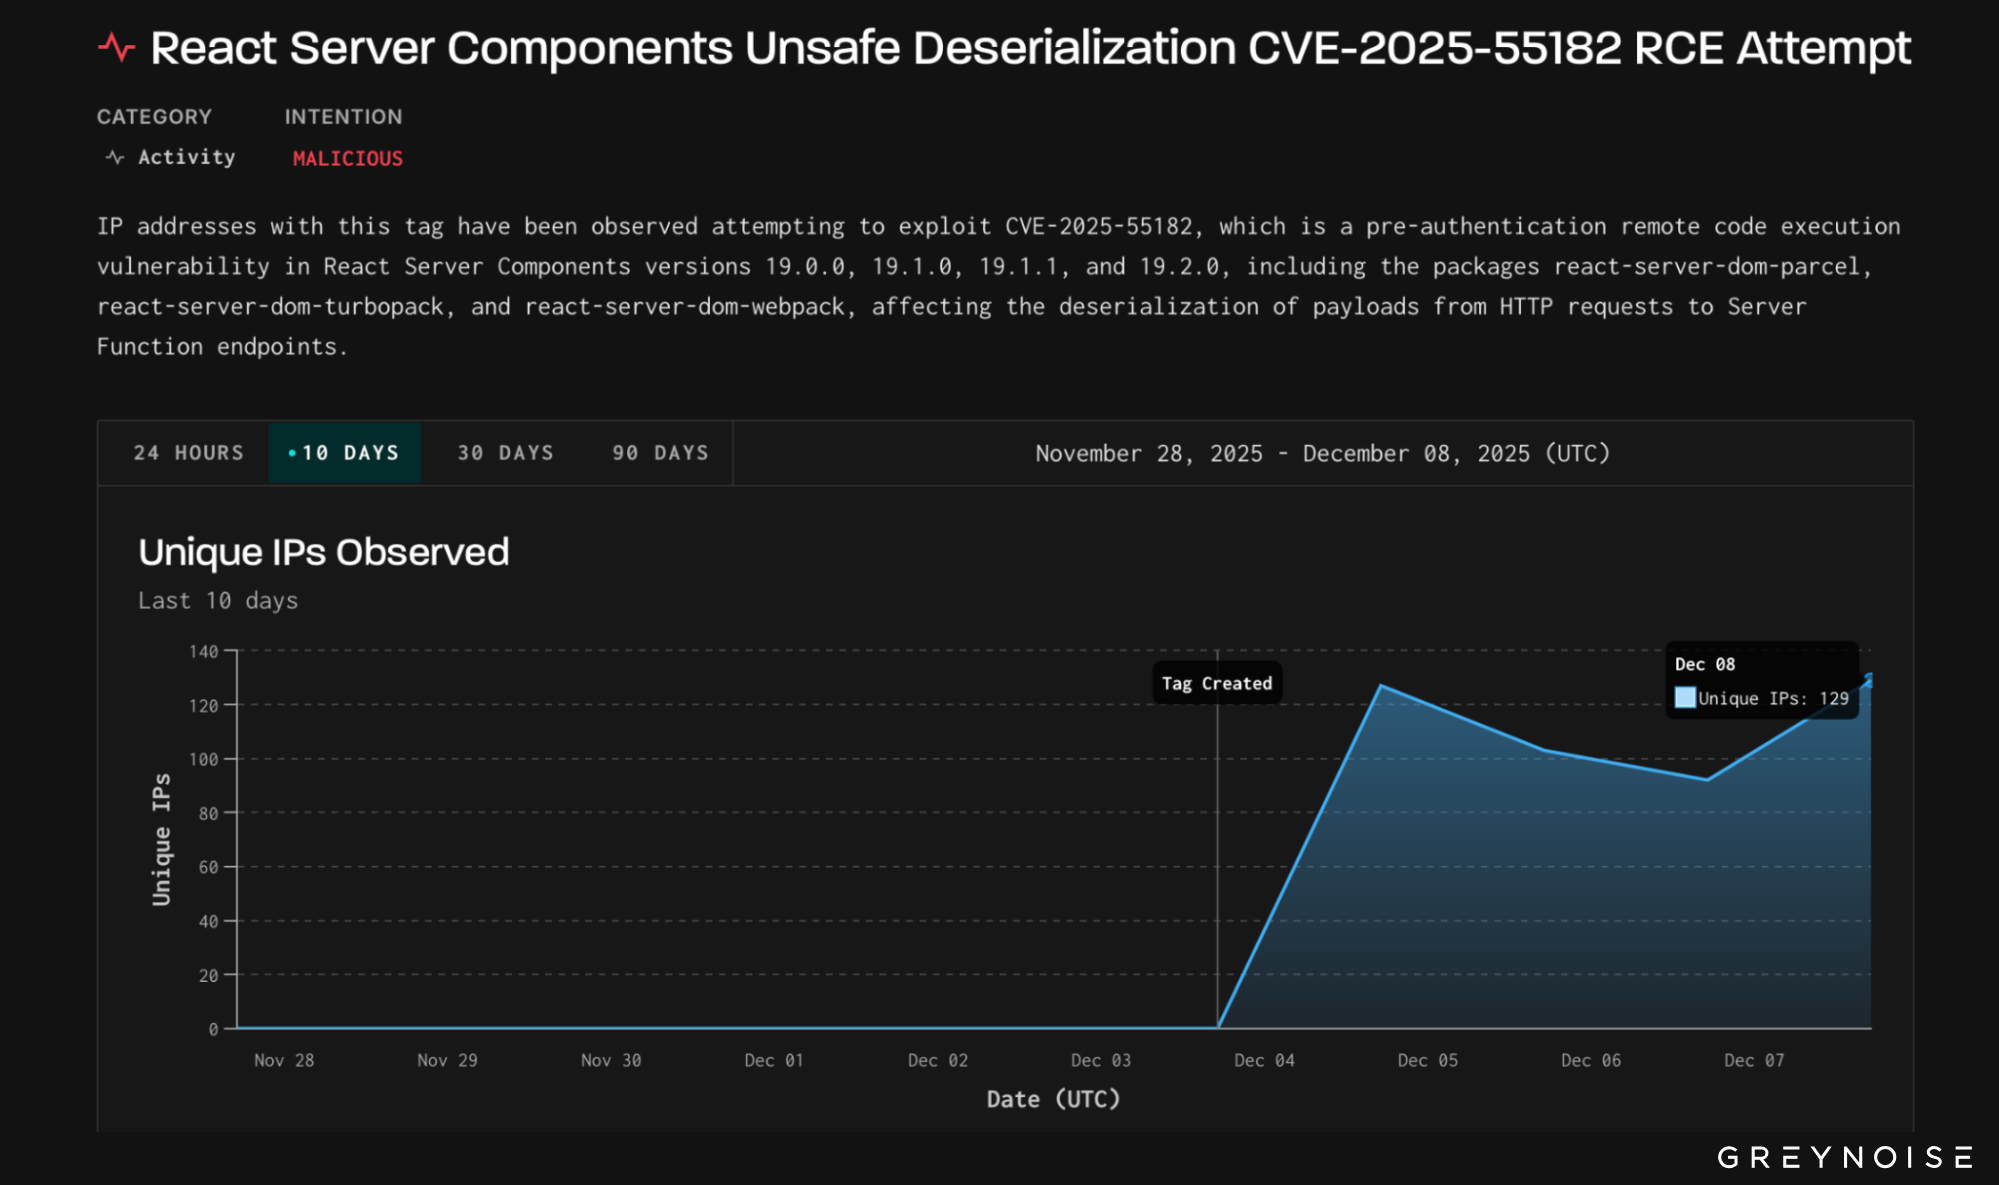Click the Dec 04 x-axis label
Image resolution: width=1999 pixels, height=1185 pixels.
[x=1264, y=1060]
